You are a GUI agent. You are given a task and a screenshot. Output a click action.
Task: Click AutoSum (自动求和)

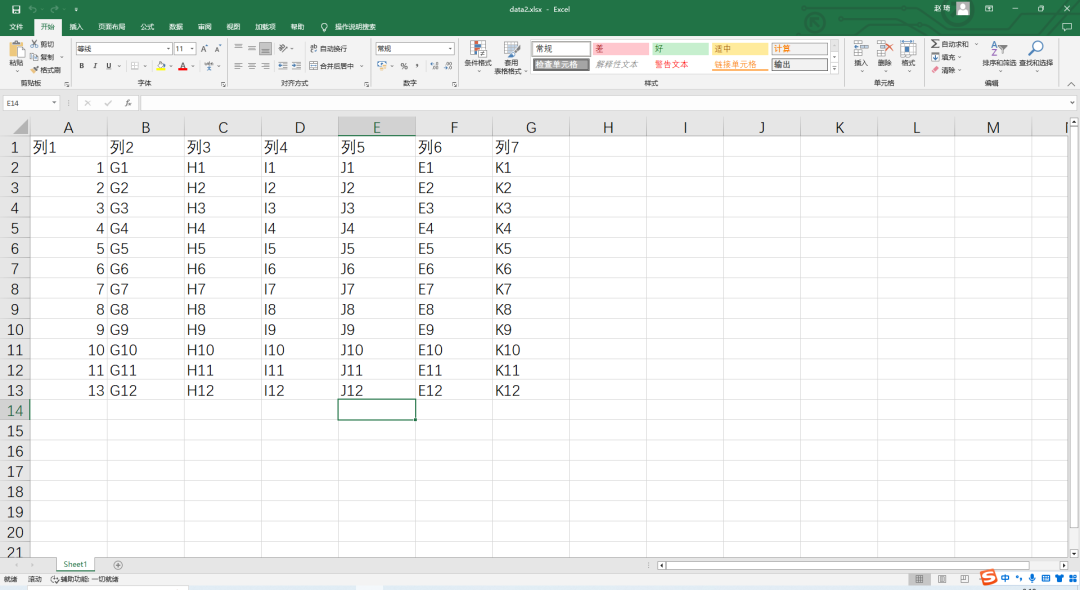tap(951, 44)
